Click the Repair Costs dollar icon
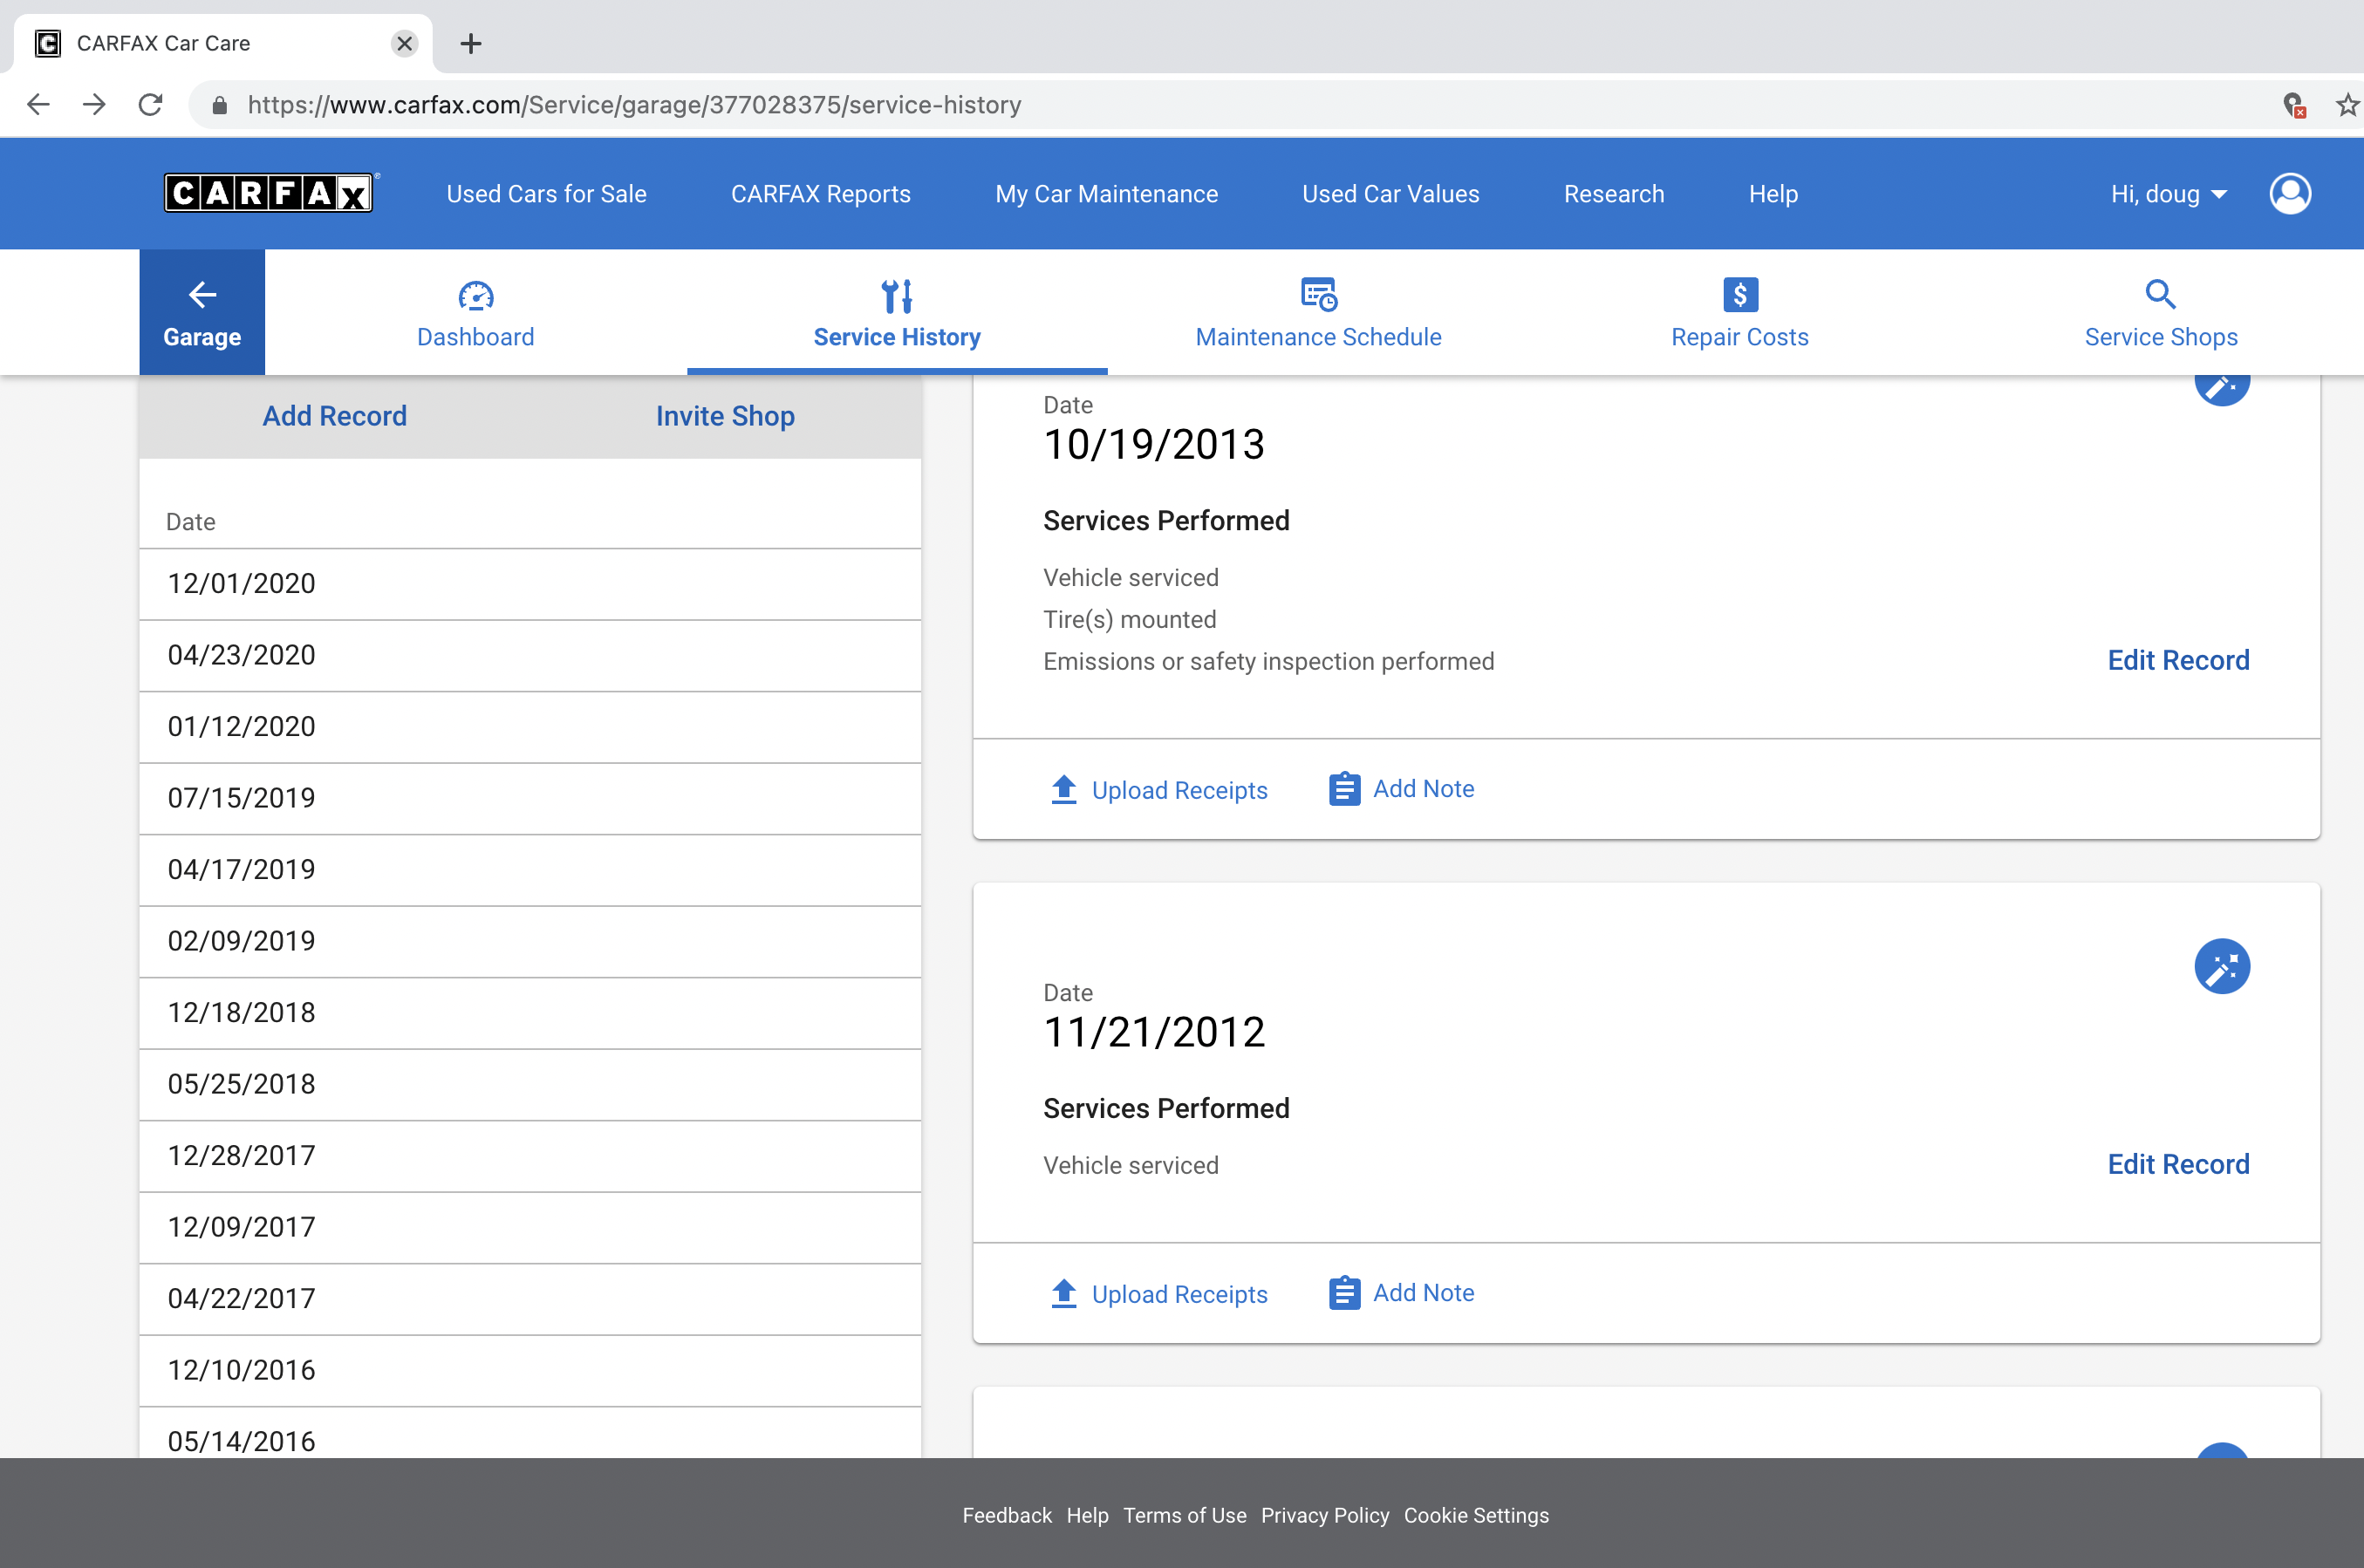 tap(1740, 295)
